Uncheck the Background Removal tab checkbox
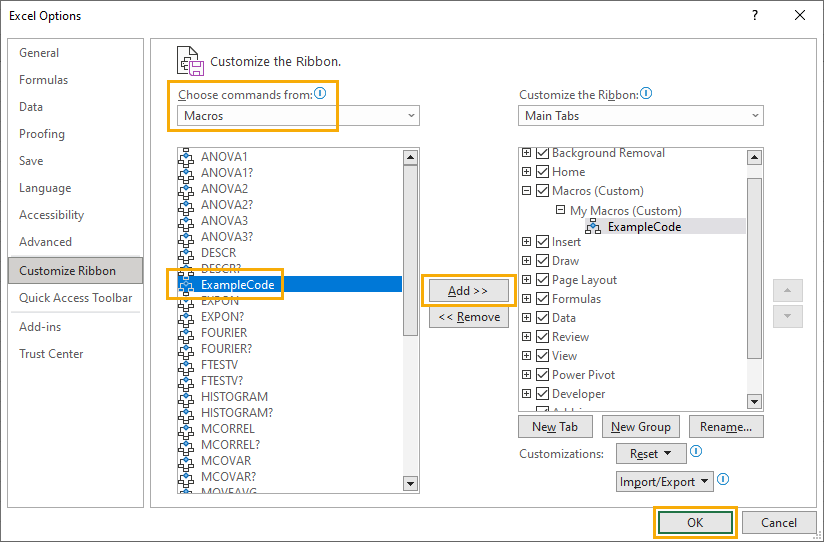 point(542,153)
